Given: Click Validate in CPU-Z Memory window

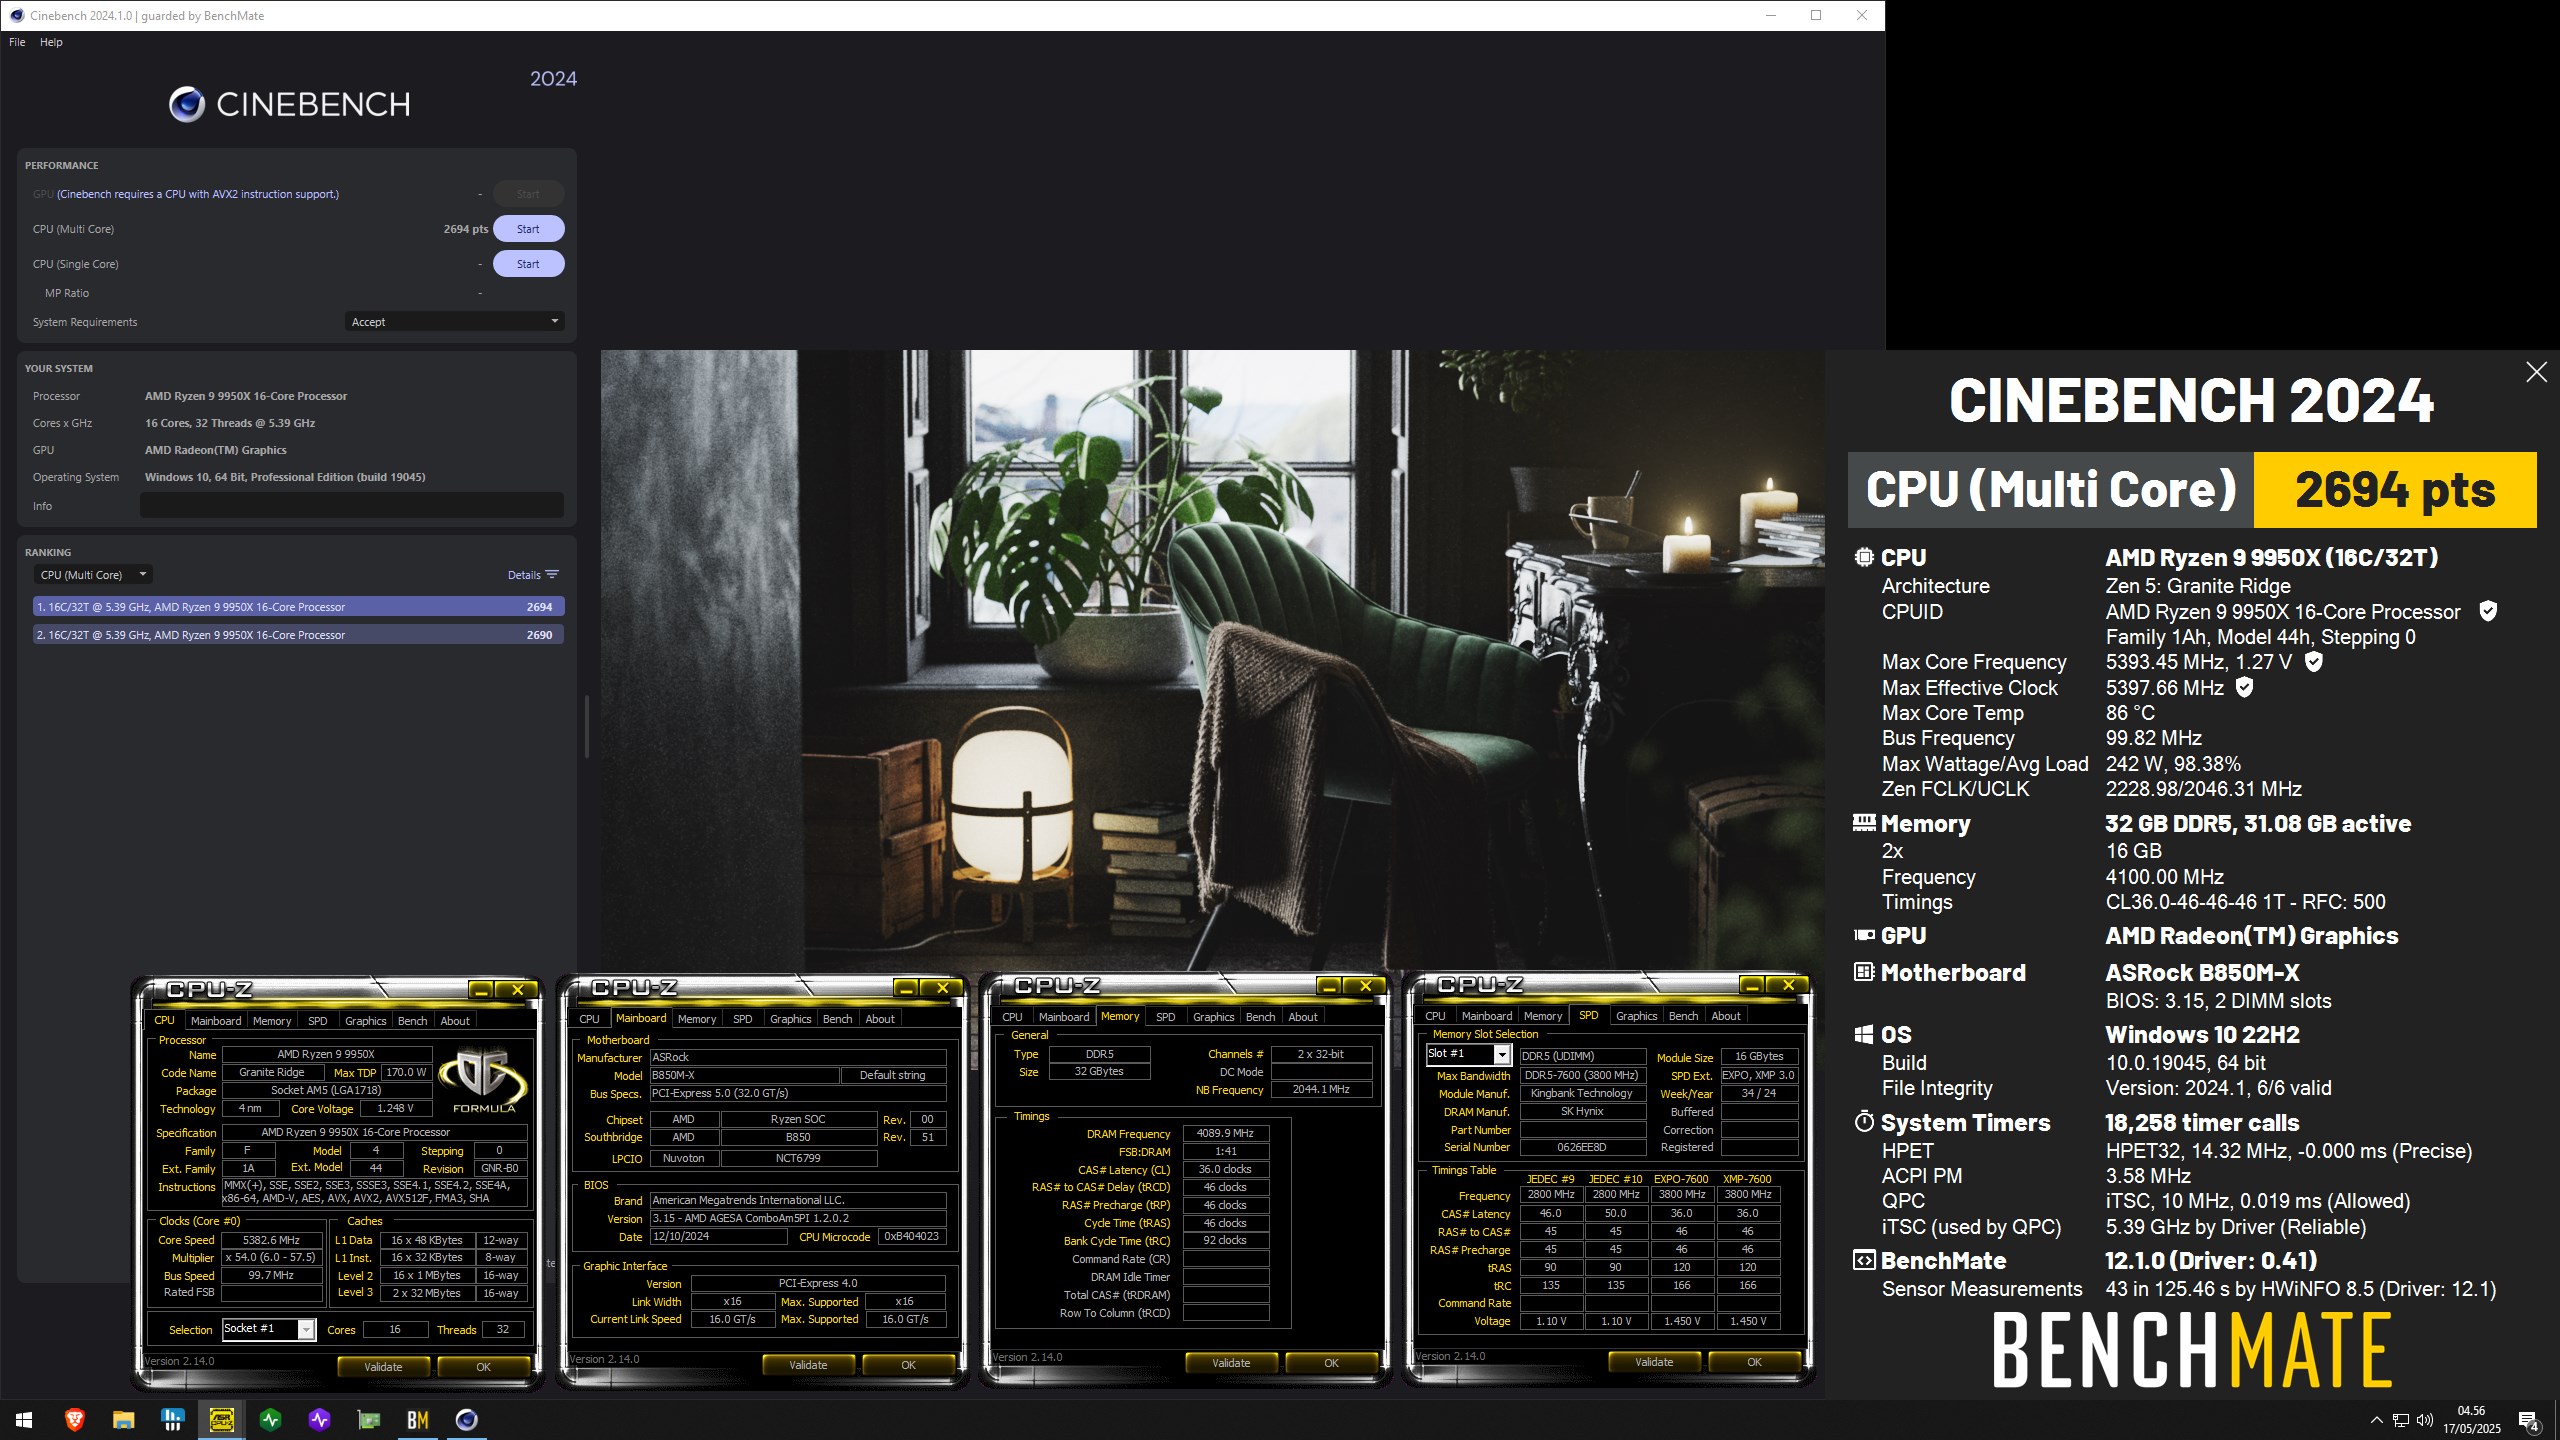Looking at the screenshot, I should point(1231,1363).
